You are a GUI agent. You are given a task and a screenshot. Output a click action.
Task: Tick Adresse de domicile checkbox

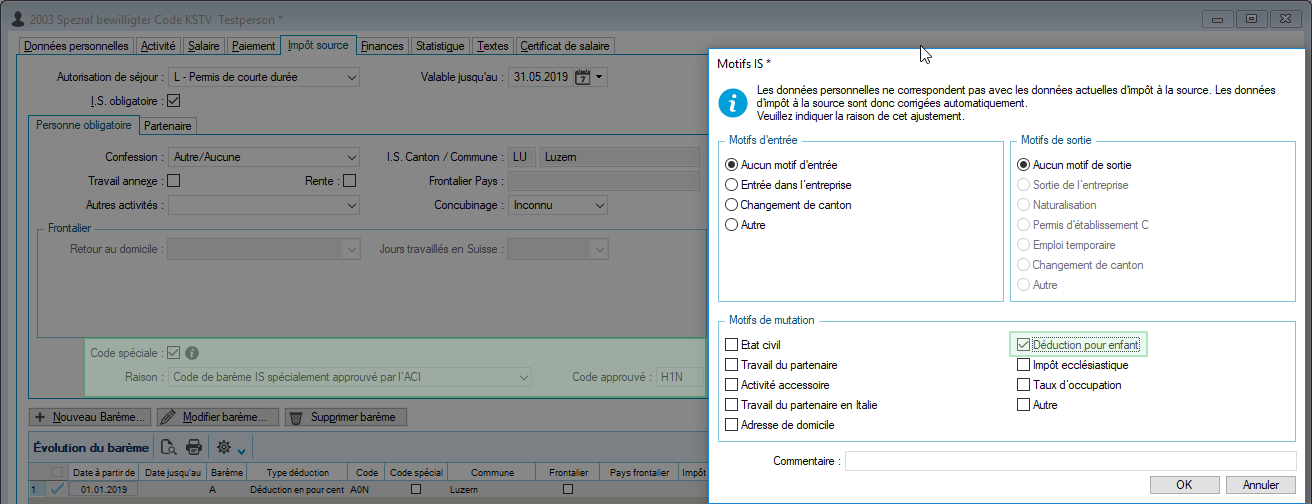click(x=732, y=425)
